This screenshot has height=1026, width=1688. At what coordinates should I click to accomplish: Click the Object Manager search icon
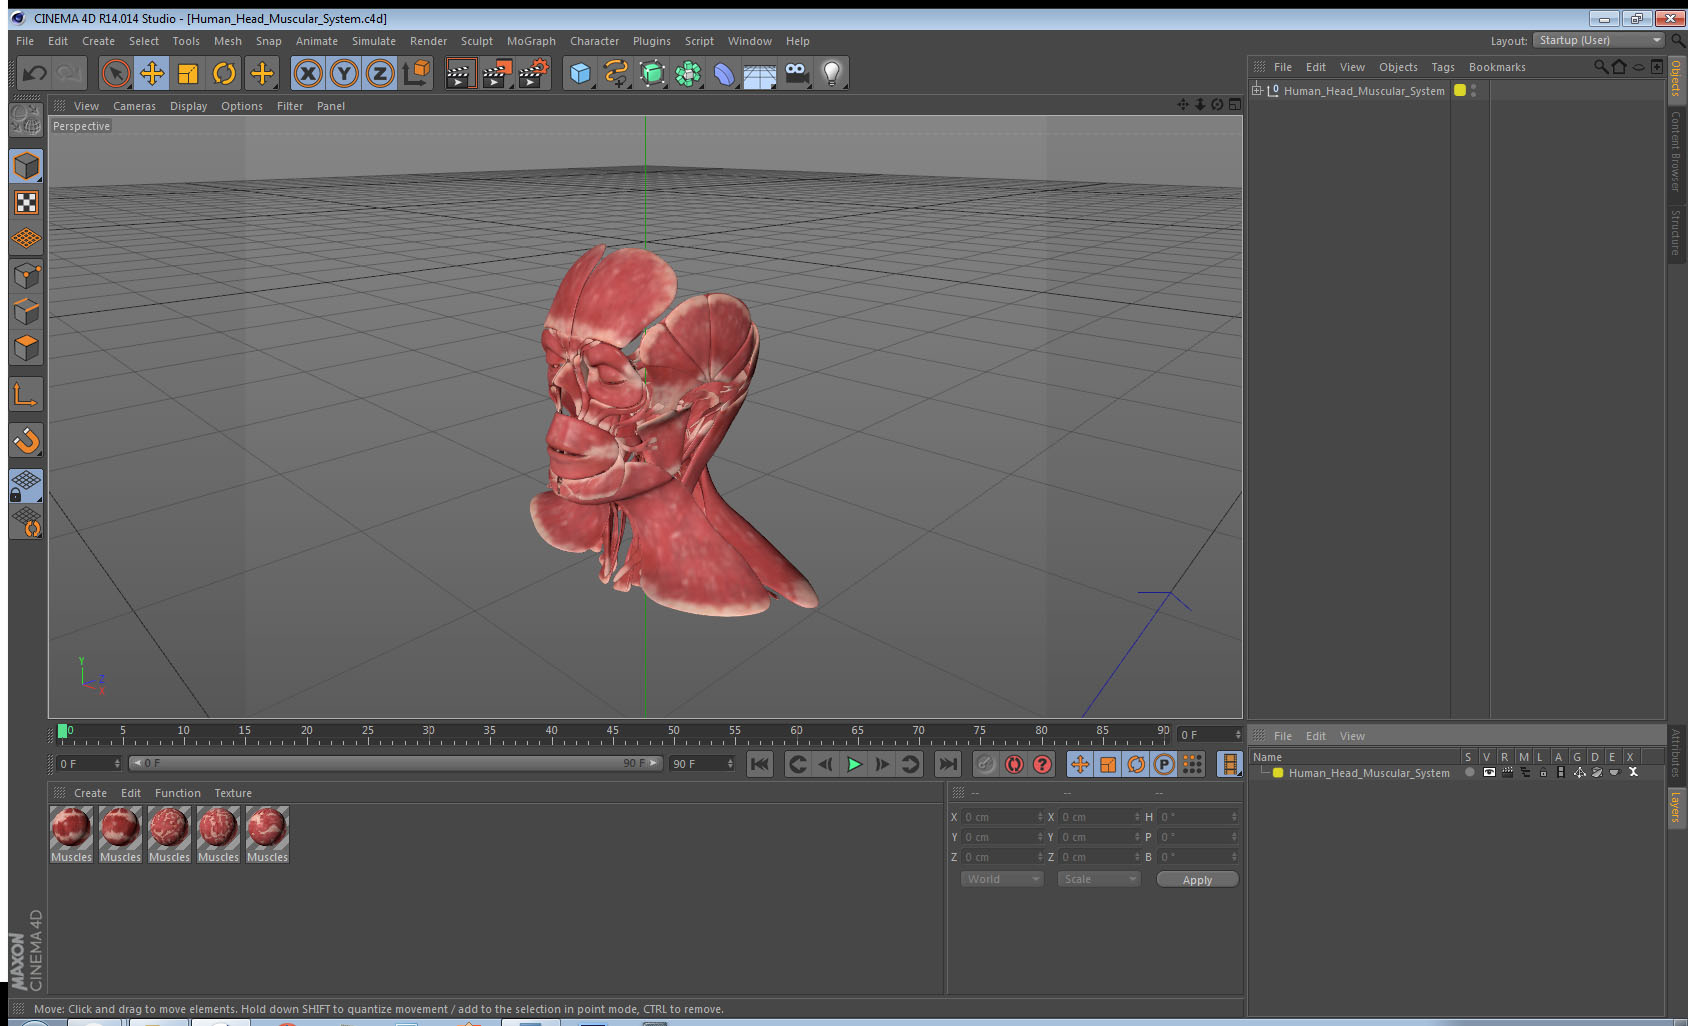[x=1601, y=67]
